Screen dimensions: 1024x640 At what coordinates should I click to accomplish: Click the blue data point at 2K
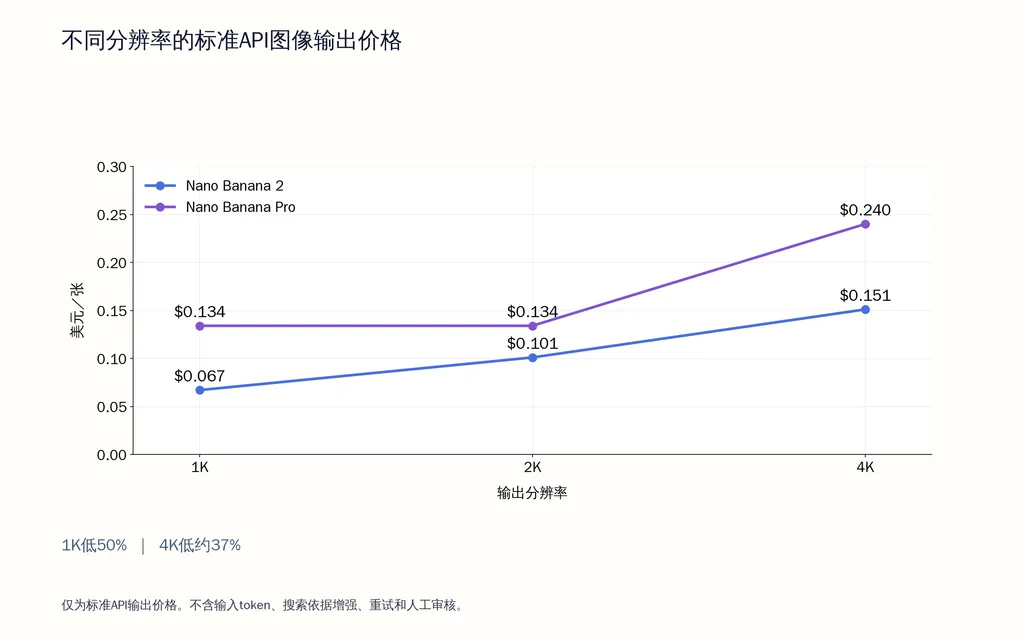coord(532,357)
